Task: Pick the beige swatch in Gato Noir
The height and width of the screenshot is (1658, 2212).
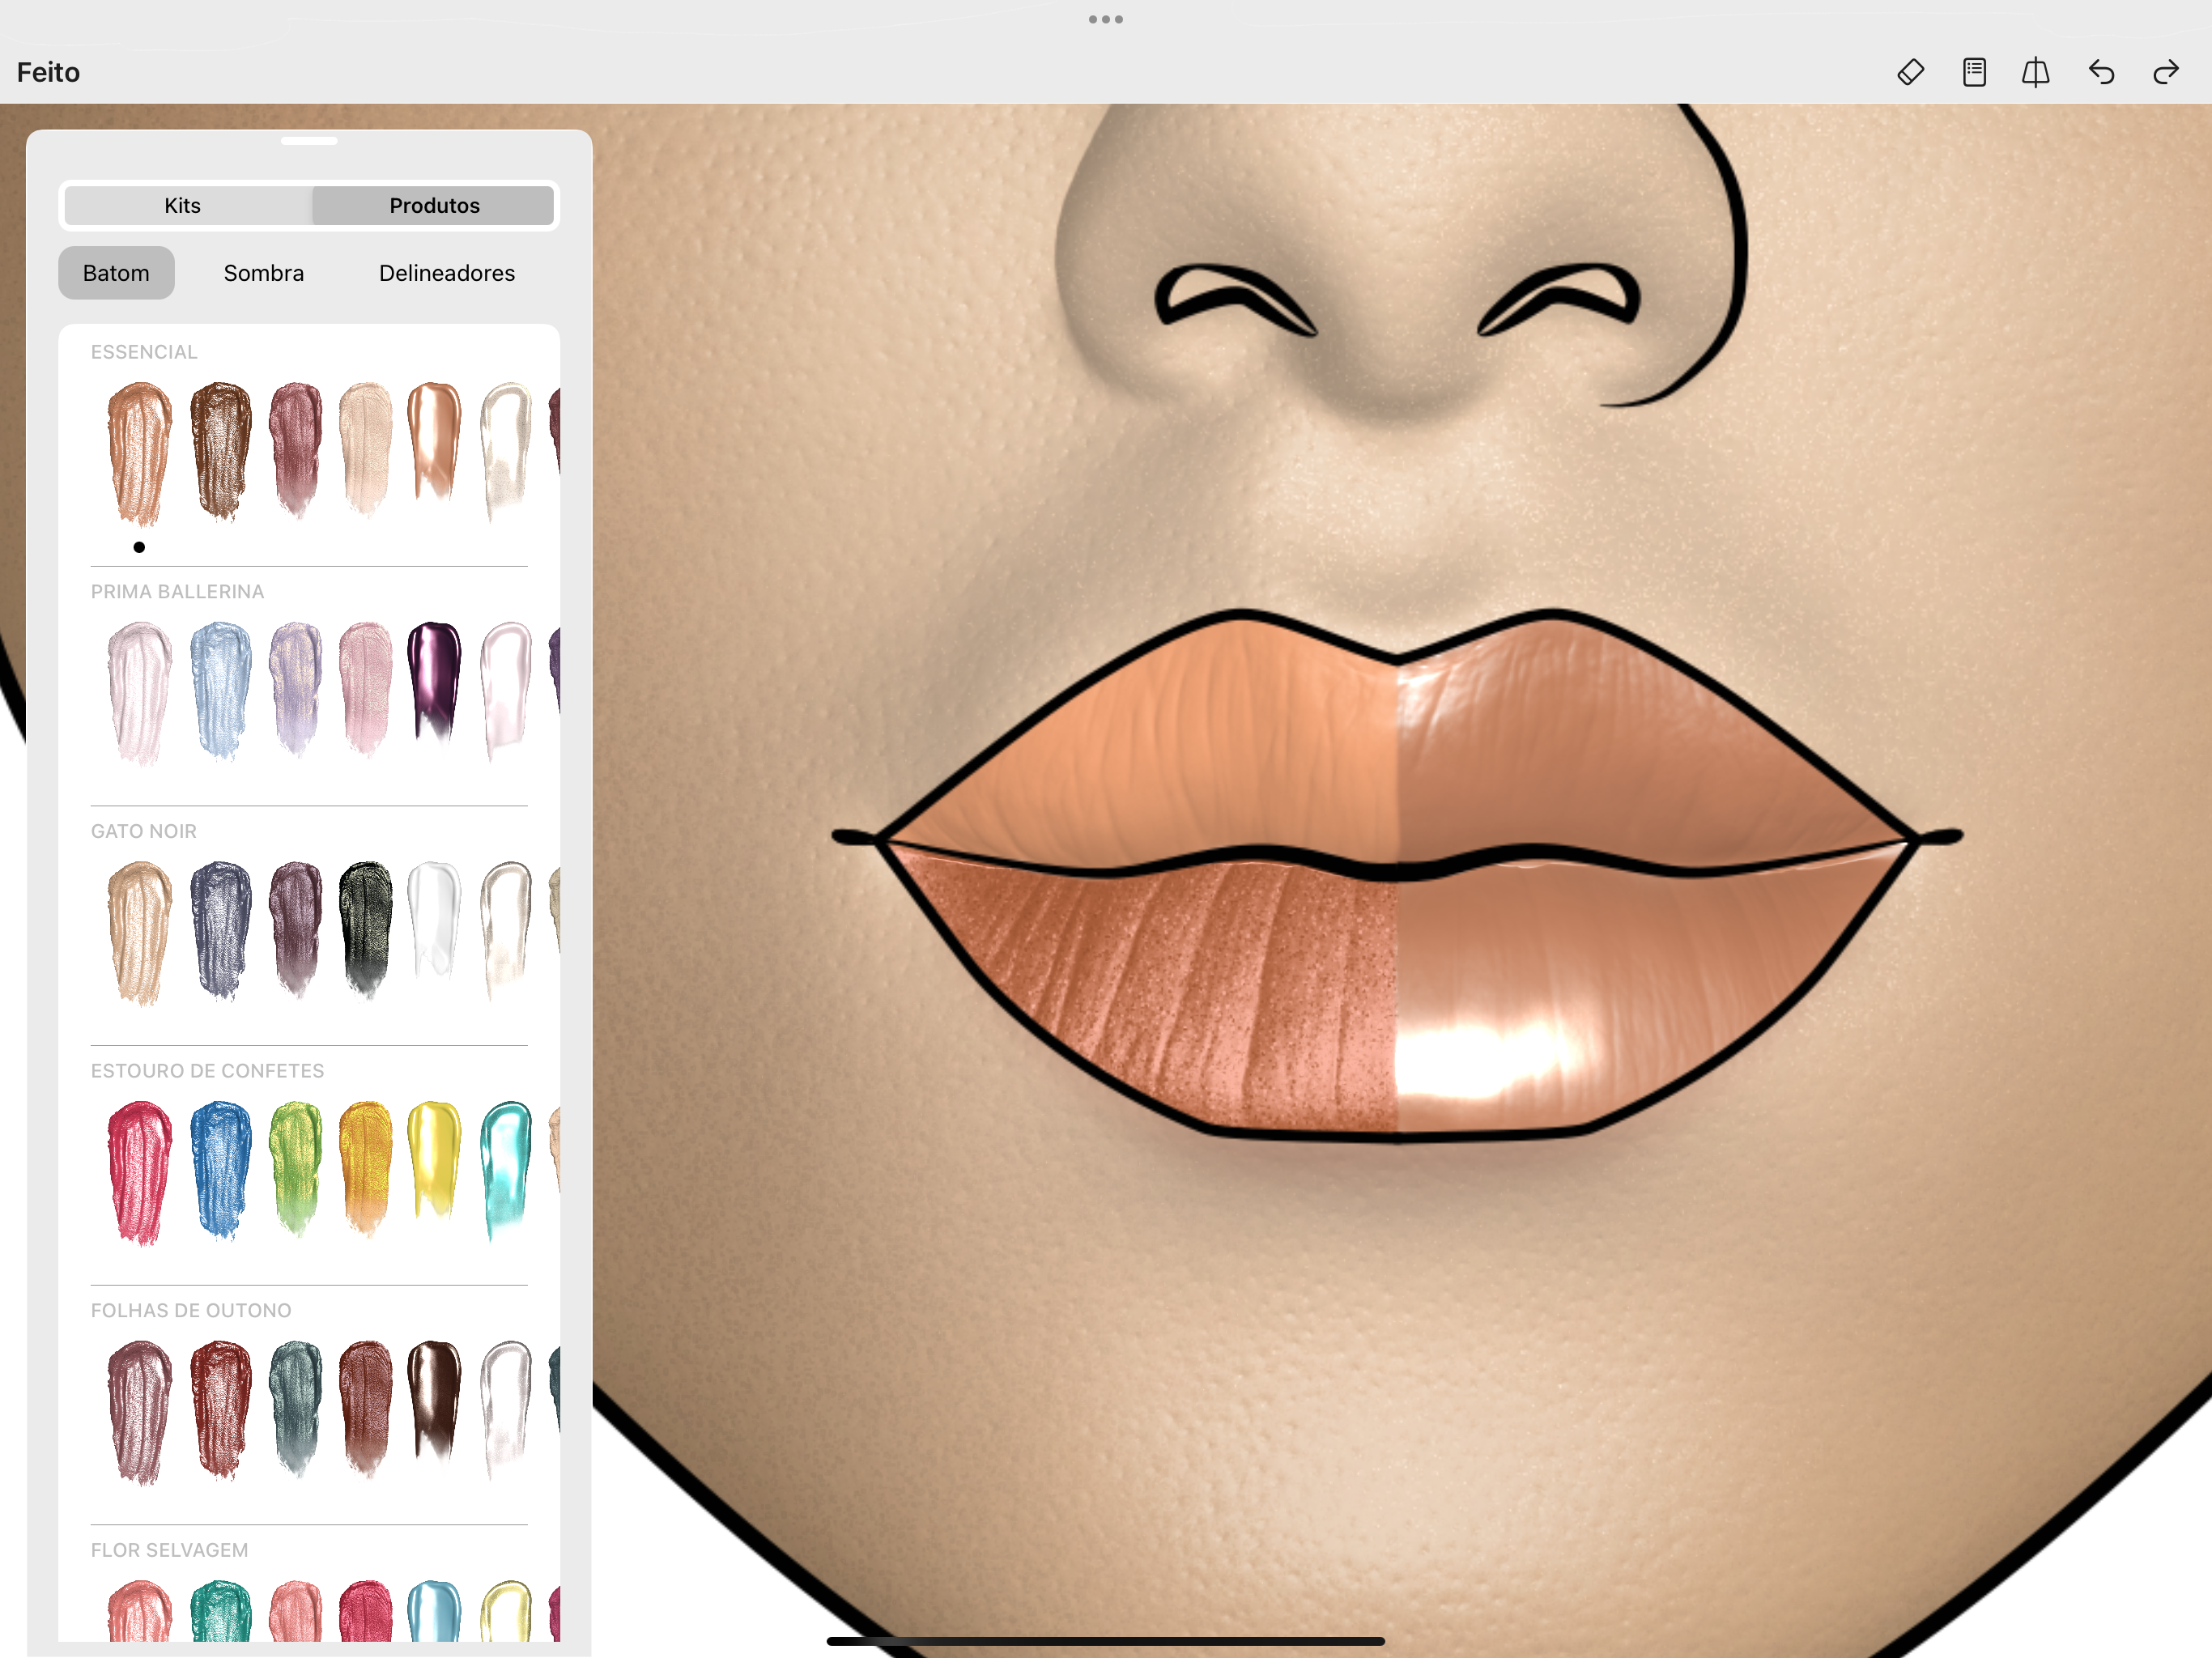Action: pos(139,933)
